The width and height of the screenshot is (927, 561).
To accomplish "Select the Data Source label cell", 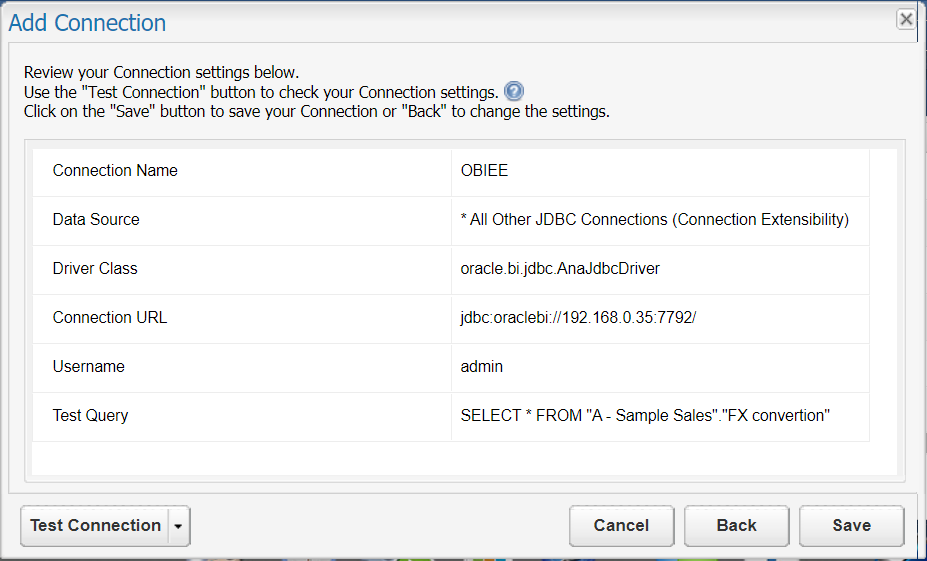I will tap(96, 220).
